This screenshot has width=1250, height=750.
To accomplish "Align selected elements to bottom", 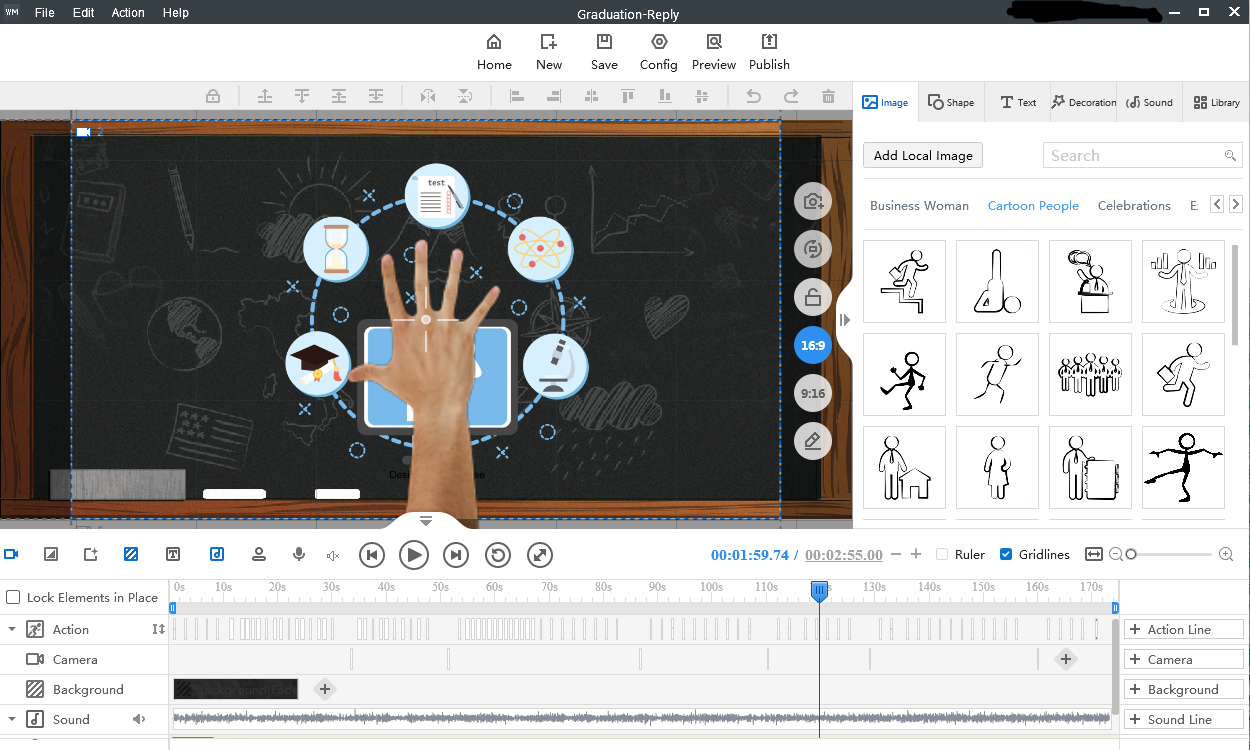I will pos(664,96).
